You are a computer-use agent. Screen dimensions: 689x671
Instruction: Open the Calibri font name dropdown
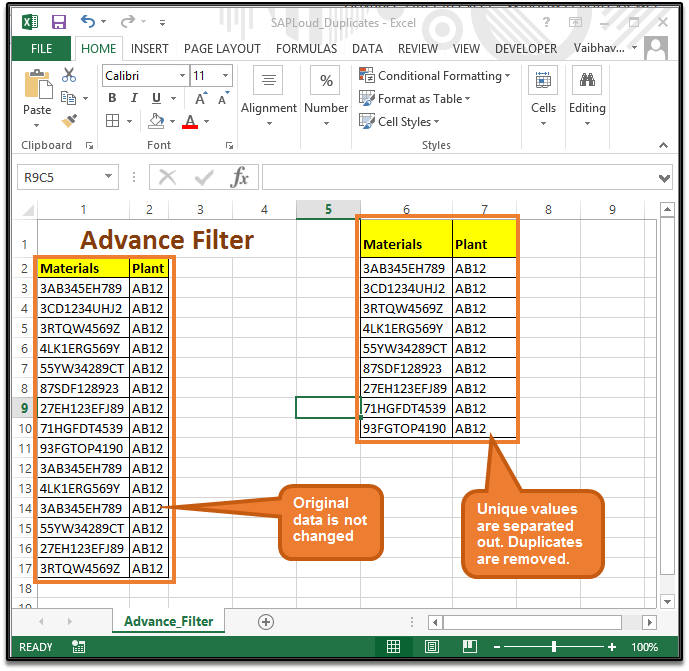click(182, 76)
